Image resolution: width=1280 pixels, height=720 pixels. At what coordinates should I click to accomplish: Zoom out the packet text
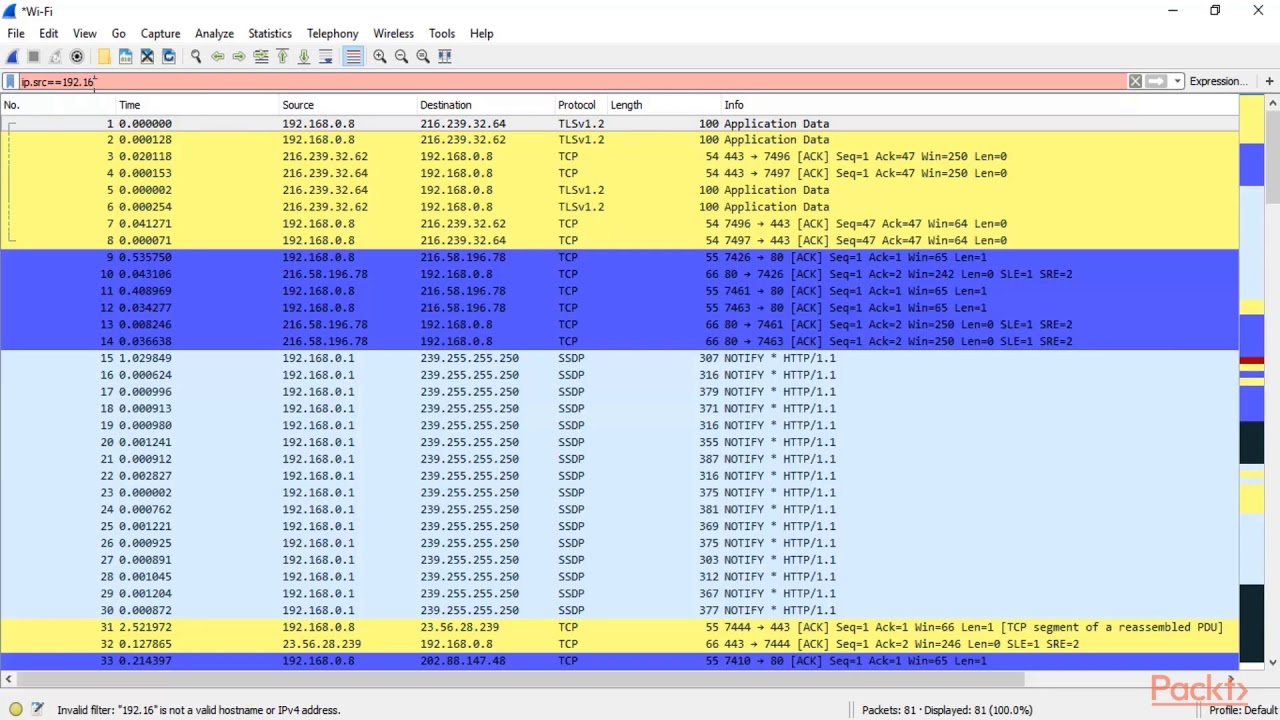(x=401, y=57)
